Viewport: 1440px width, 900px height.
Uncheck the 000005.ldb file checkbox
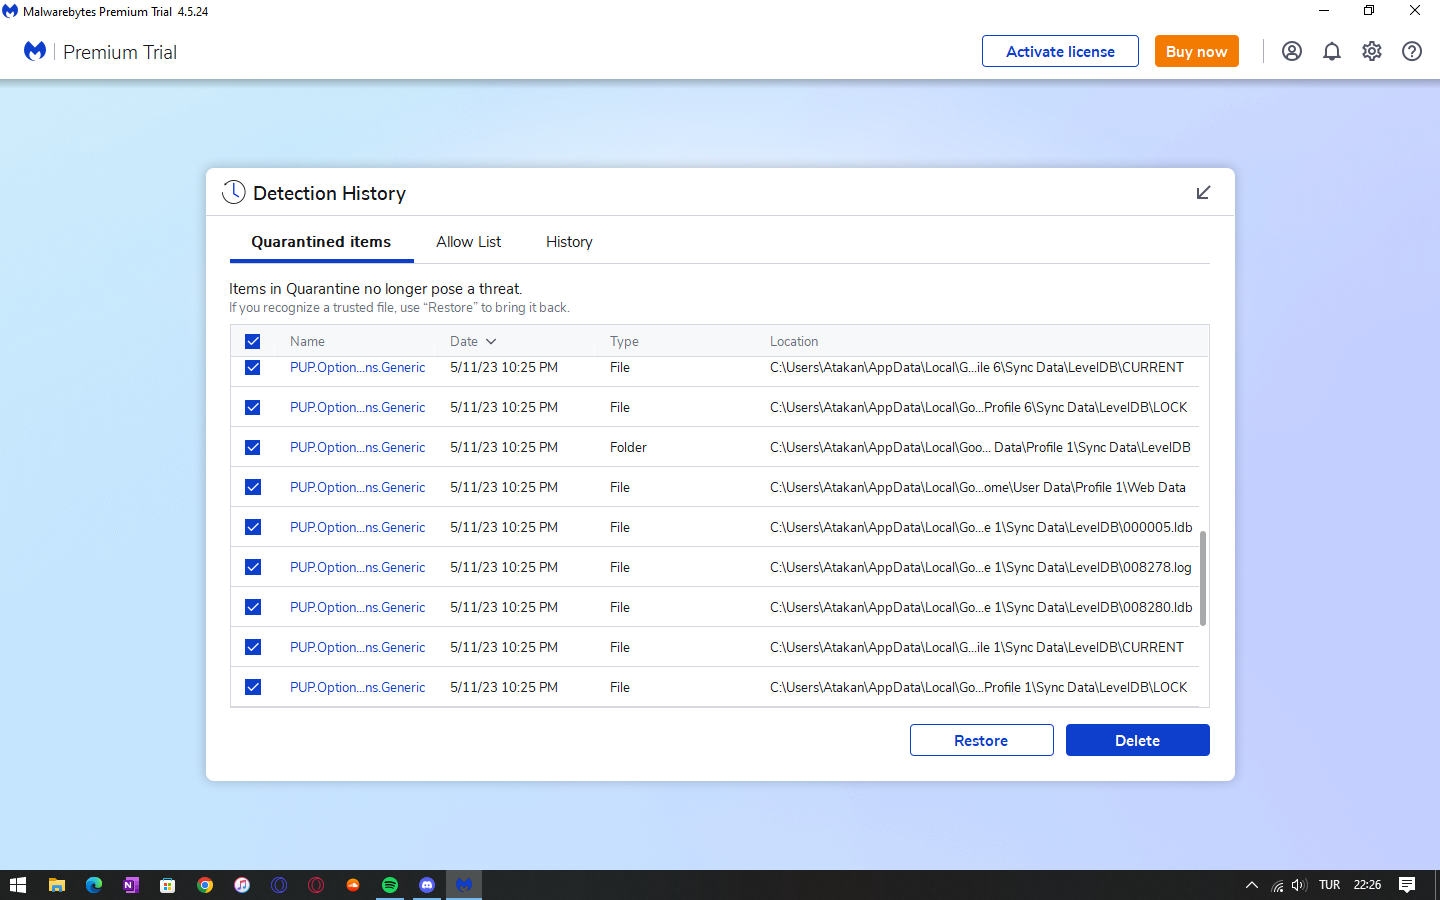click(x=252, y=527)
